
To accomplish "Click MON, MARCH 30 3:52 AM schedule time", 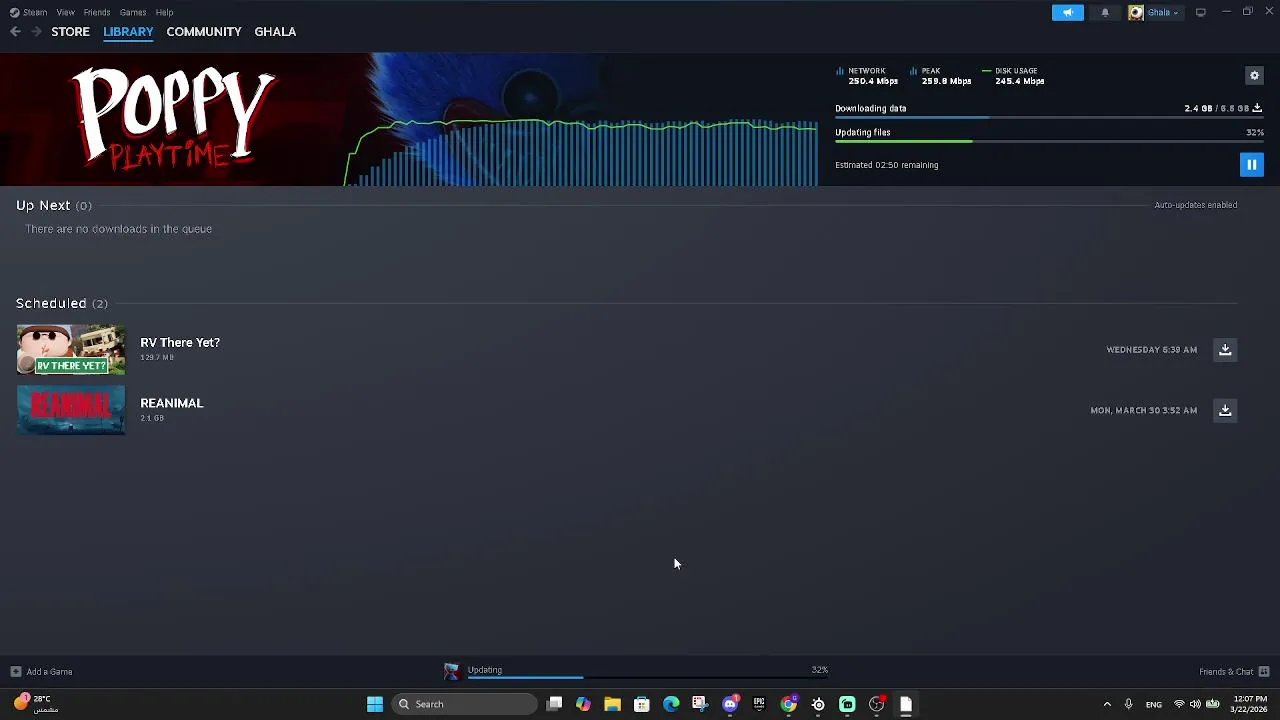I will (1143, 410).
